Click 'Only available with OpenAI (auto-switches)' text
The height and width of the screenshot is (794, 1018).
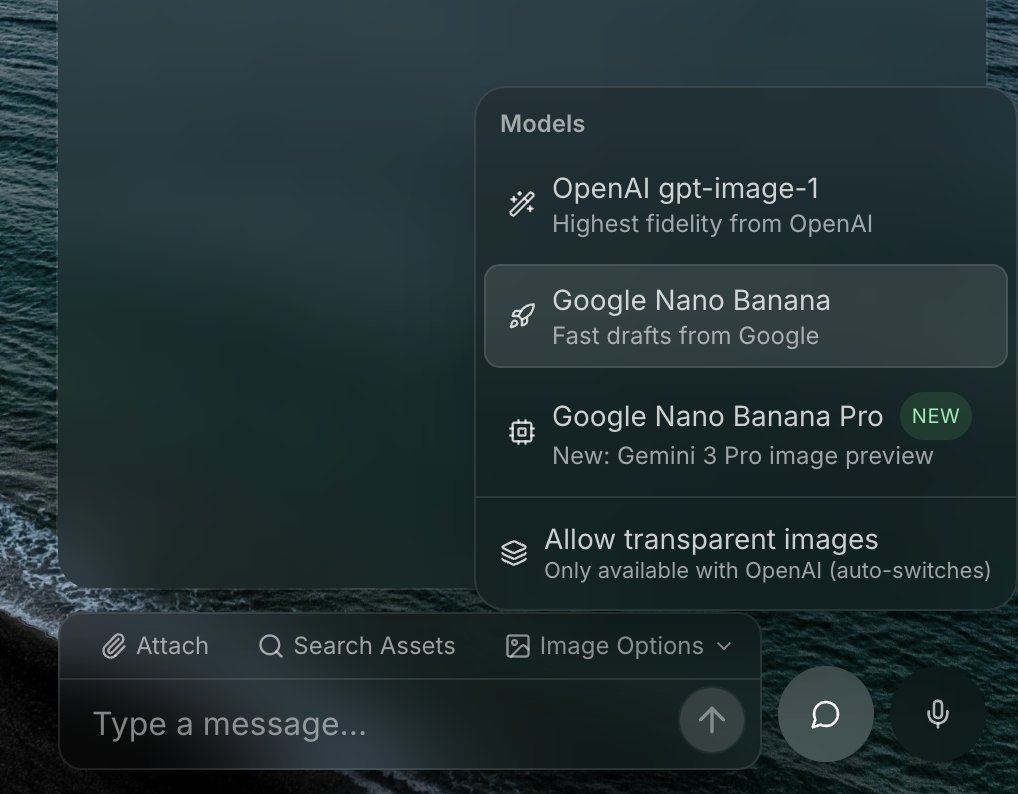click(767, 571)
